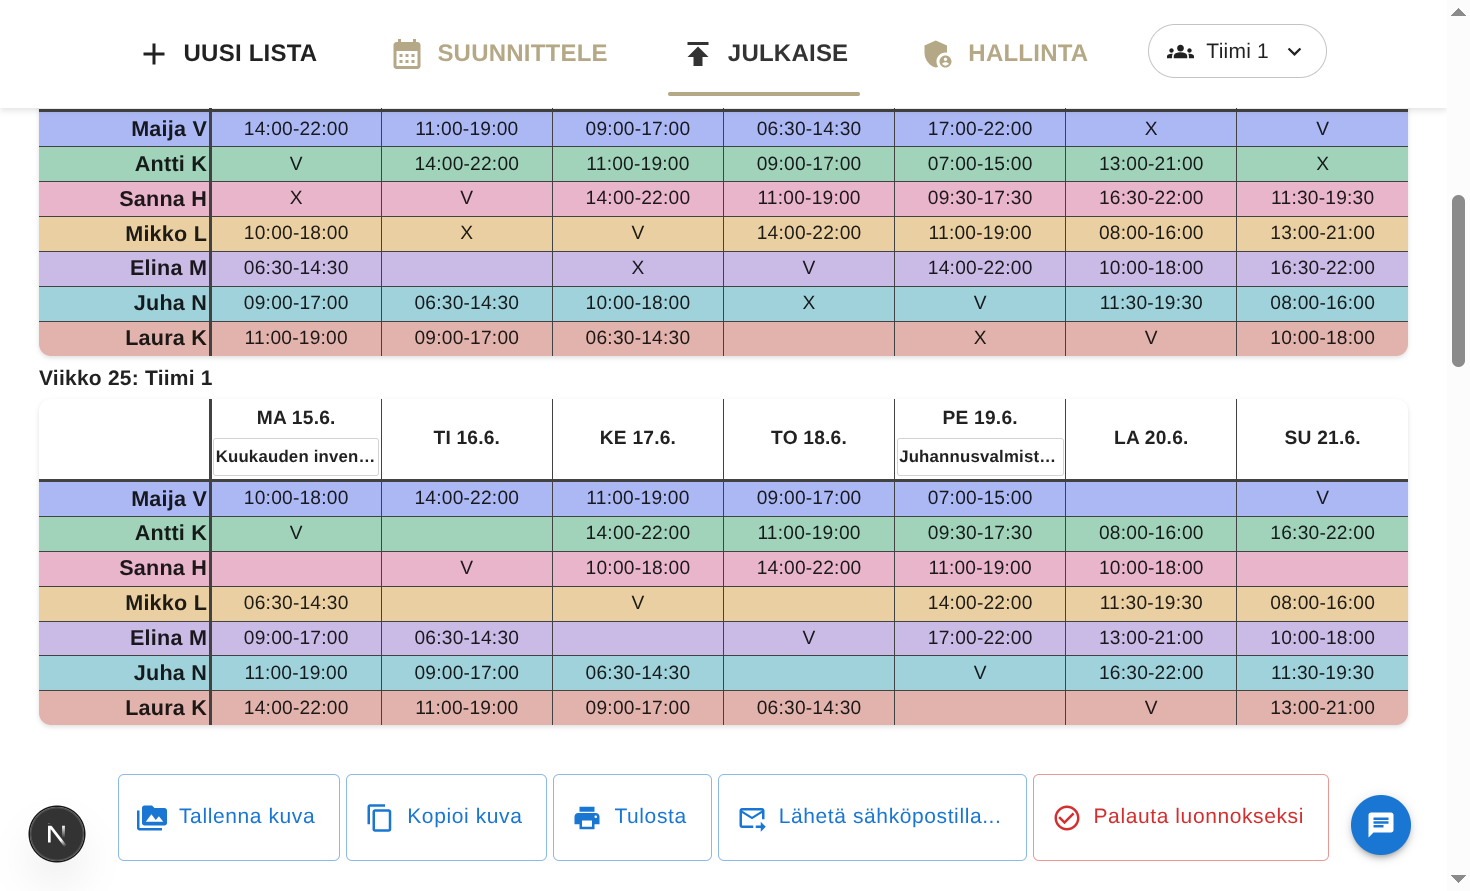Click the image gallery icon in Tallenna kuva
This screenshot has height=891, width=1470.
(x=151, y=818)
